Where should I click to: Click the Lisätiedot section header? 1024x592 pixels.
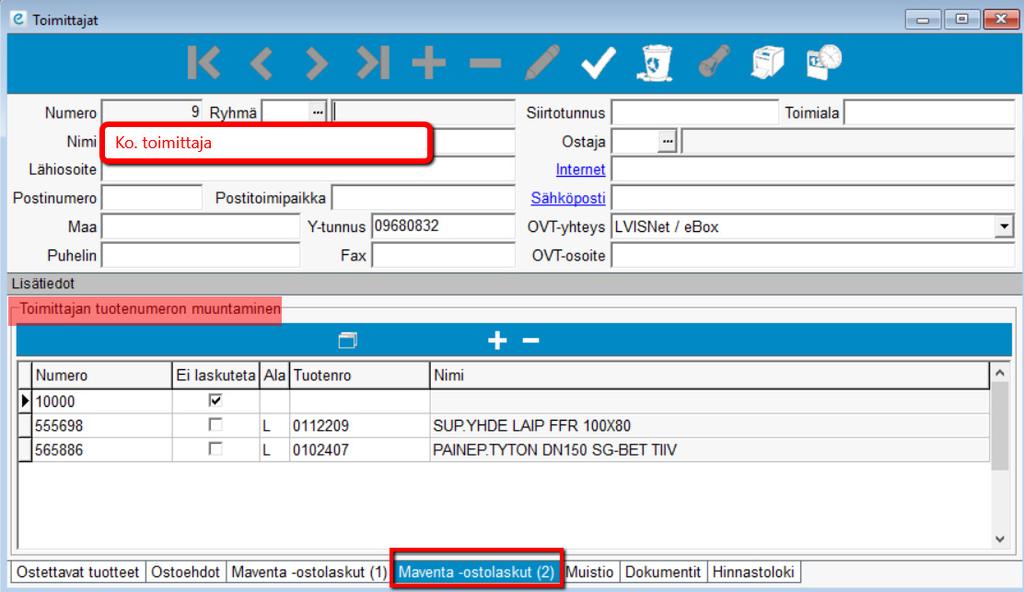coord(515,284)
